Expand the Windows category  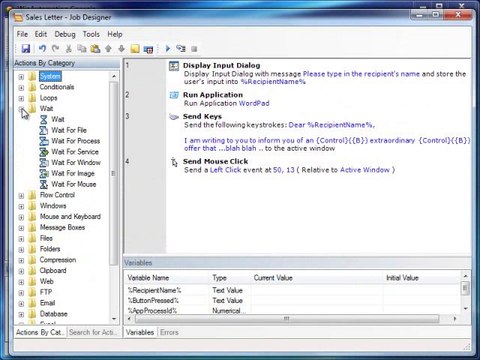(x=21, y=207)
